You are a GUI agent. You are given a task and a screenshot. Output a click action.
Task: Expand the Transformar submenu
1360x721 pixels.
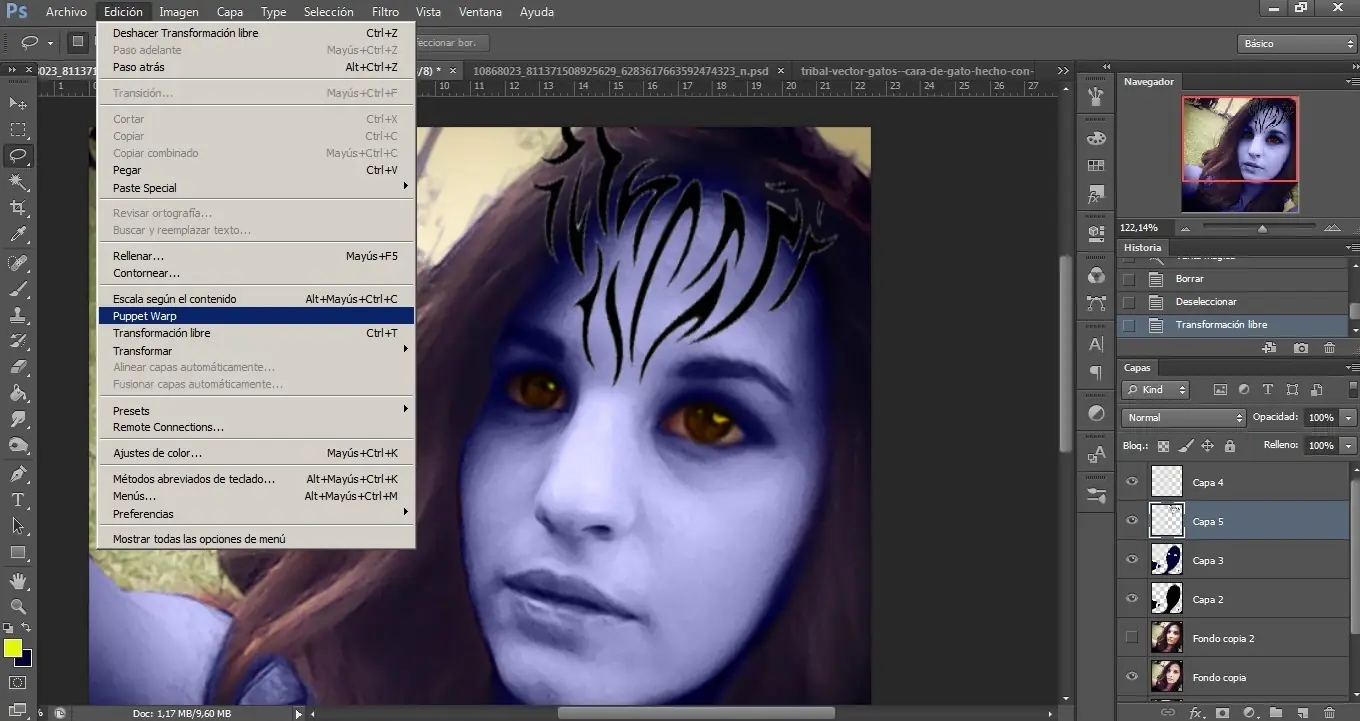(x=256, y=351)
